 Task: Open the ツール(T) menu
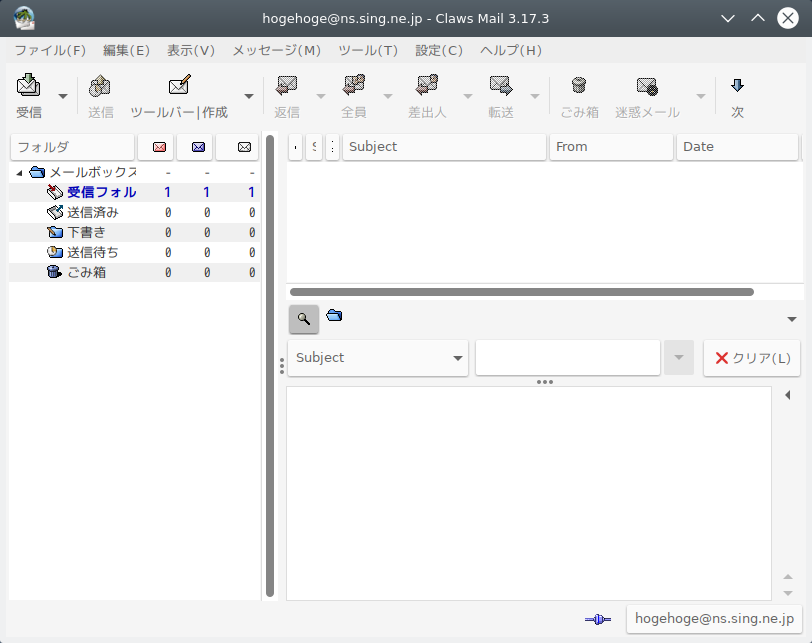[x=368, y=50]
